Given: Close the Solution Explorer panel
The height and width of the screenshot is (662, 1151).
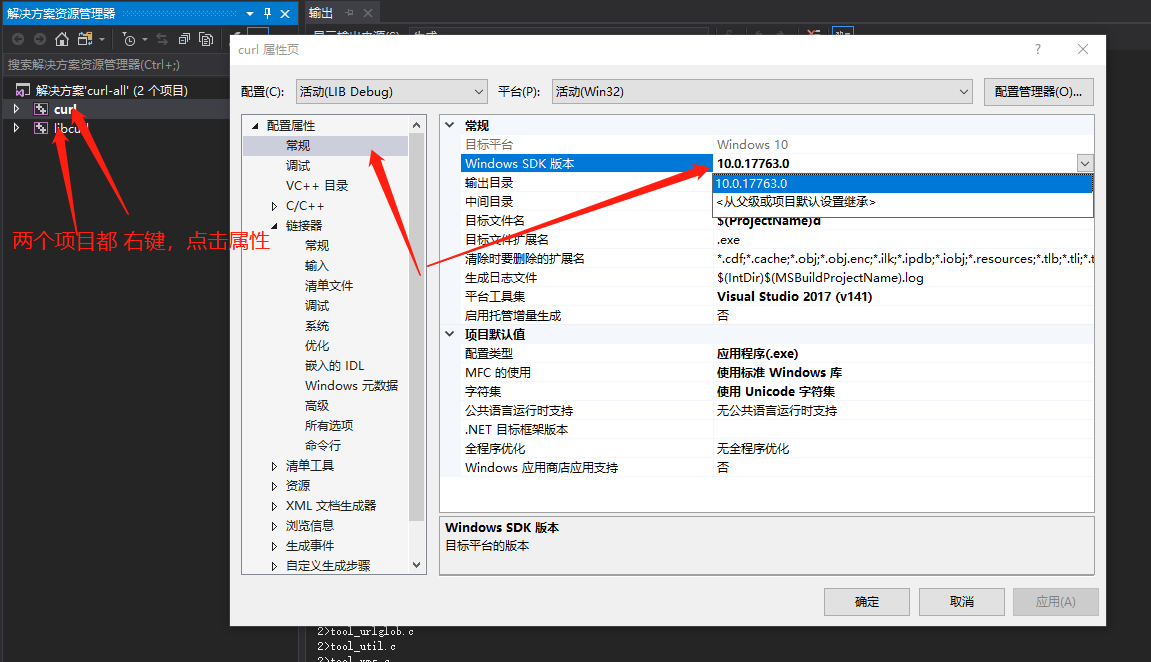Looking at the screenshot, I should (x=285, y=13).
